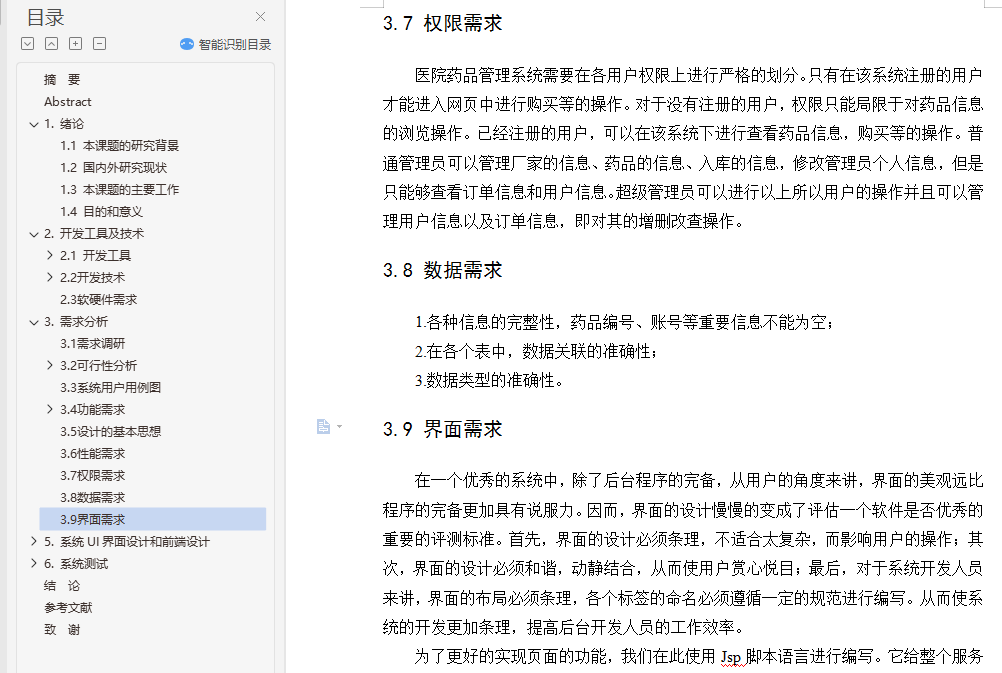Open the paragraph layout icon beside 3.9 界面需求
Screen dimensions: 1002x673
tap(323, 426)
